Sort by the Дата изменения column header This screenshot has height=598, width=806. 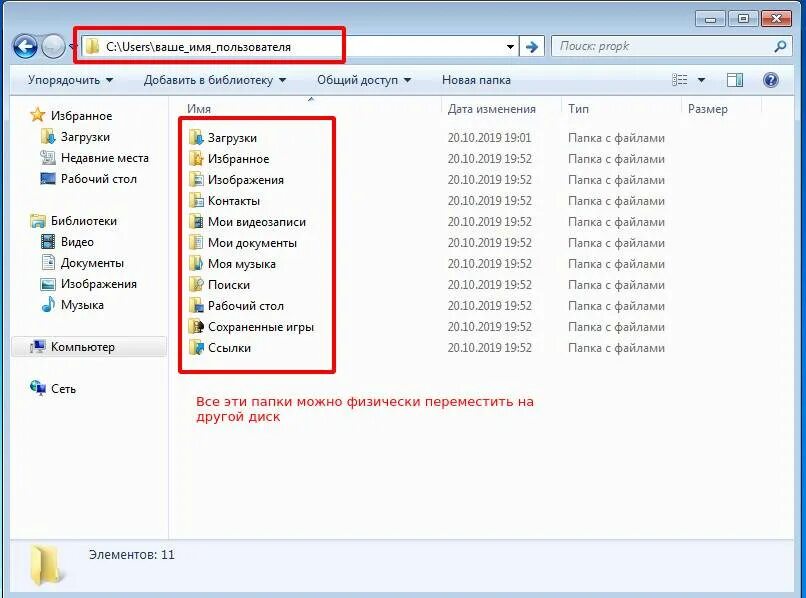[491, 108]
